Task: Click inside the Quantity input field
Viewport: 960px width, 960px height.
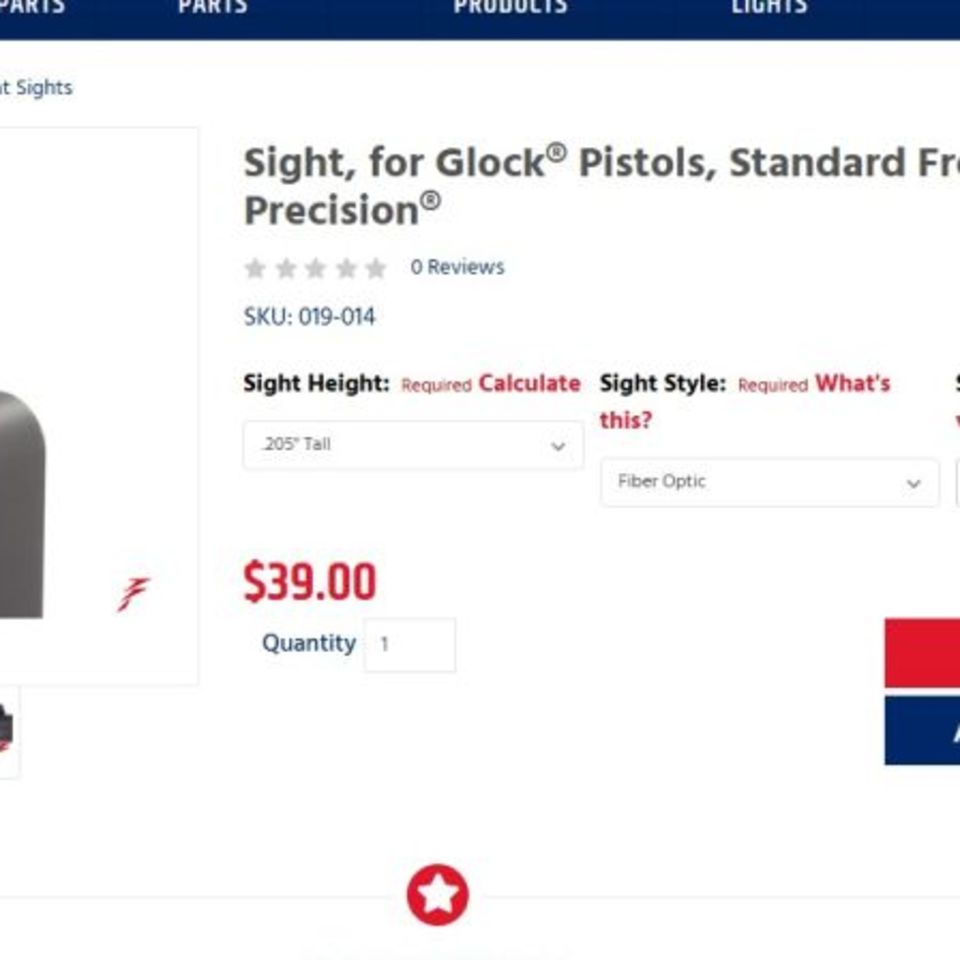Action: coord(410,644)
